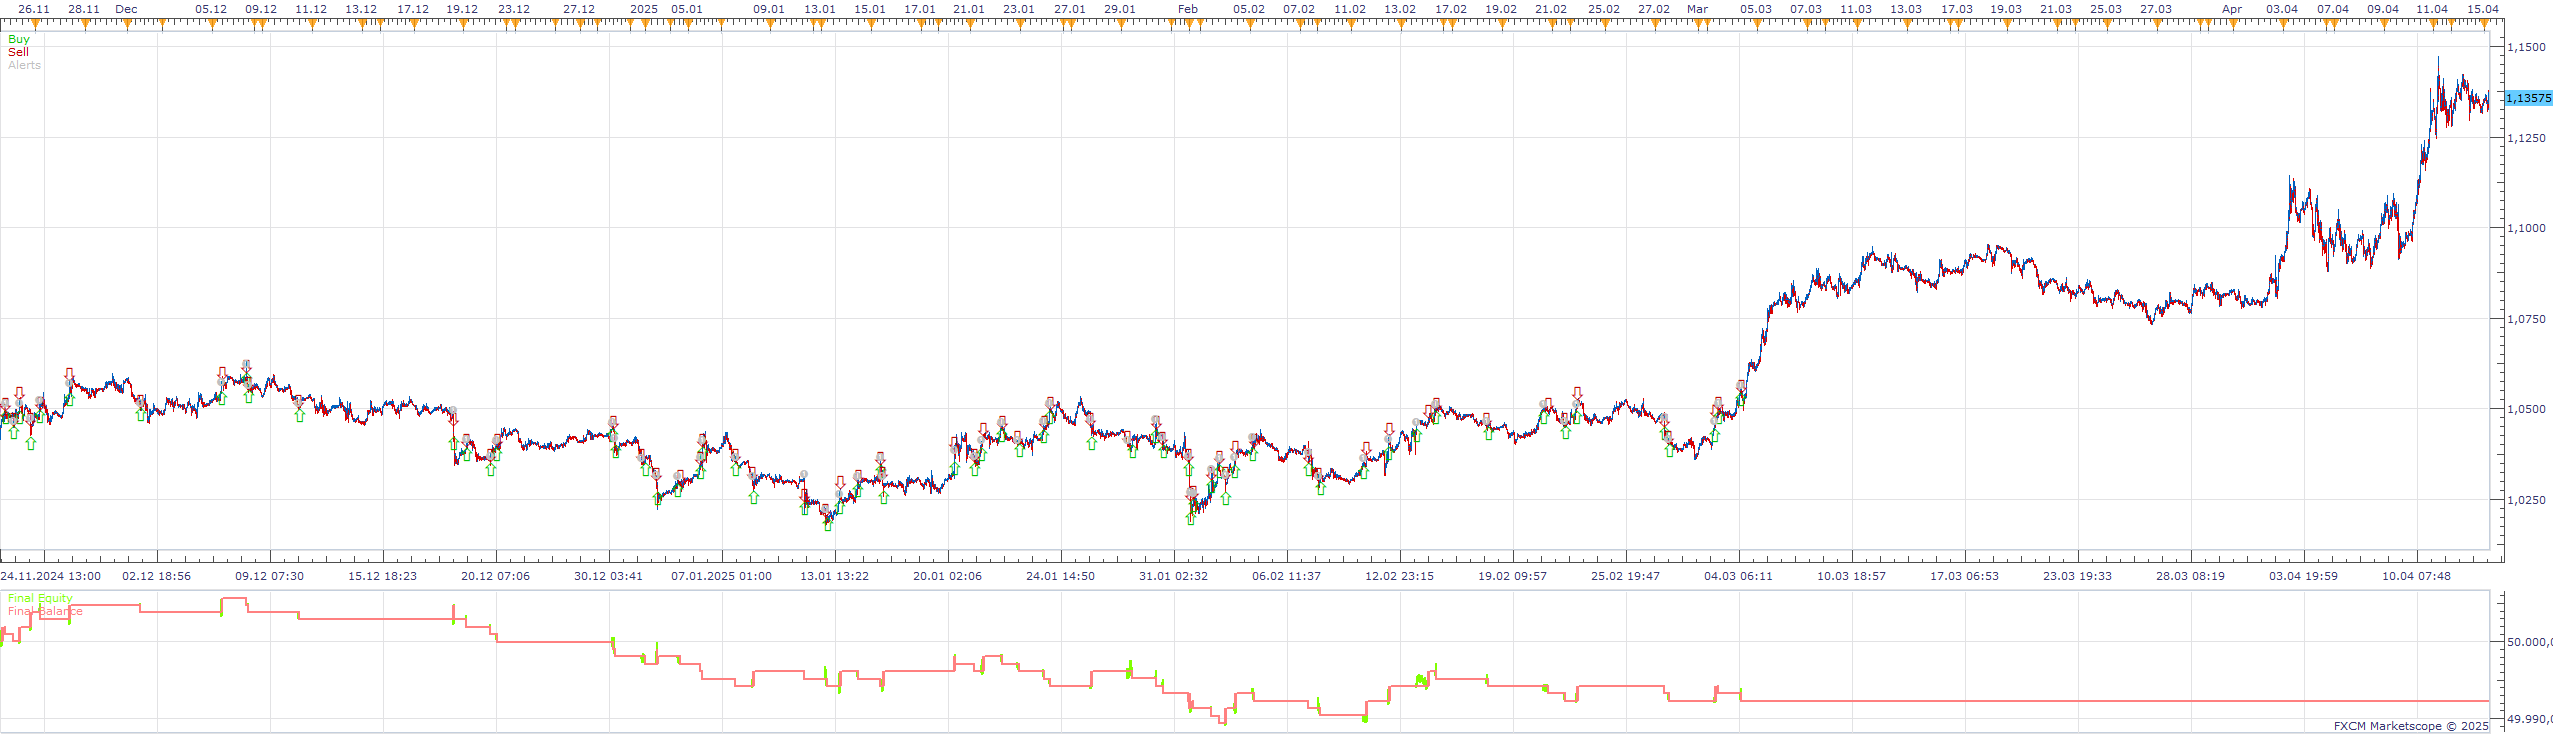This screenshot has height=734, width=2555.
Task: Click the 29.01 date on top axis
Action: 1120,9
